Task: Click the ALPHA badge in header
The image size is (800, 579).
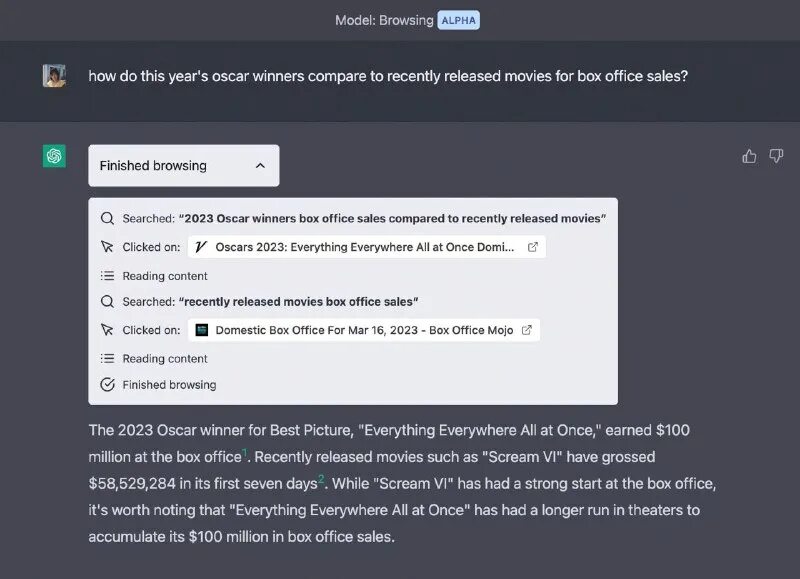Action: click(x=458, y=19)
